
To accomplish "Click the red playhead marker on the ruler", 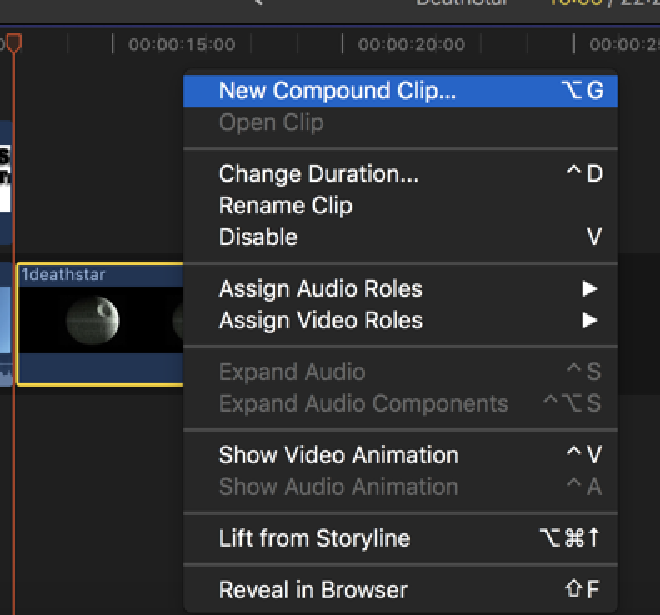I will point(13,43).
